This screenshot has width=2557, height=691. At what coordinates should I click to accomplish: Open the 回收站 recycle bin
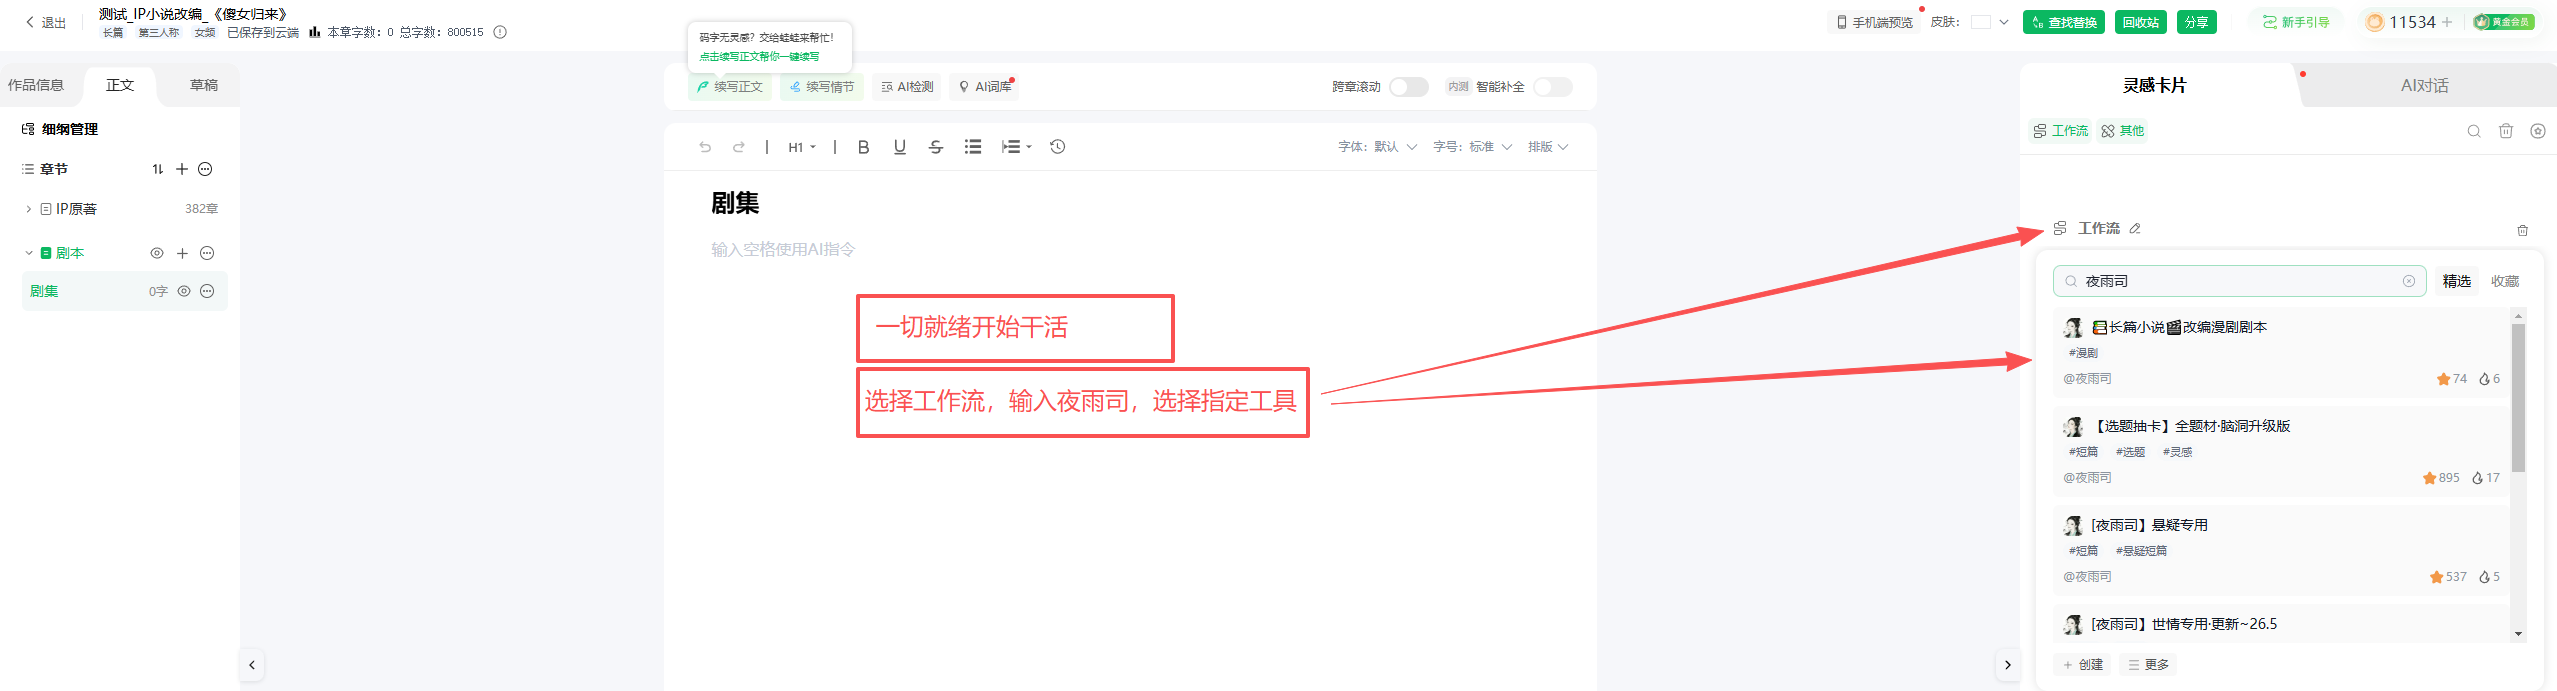(2141, 22)
